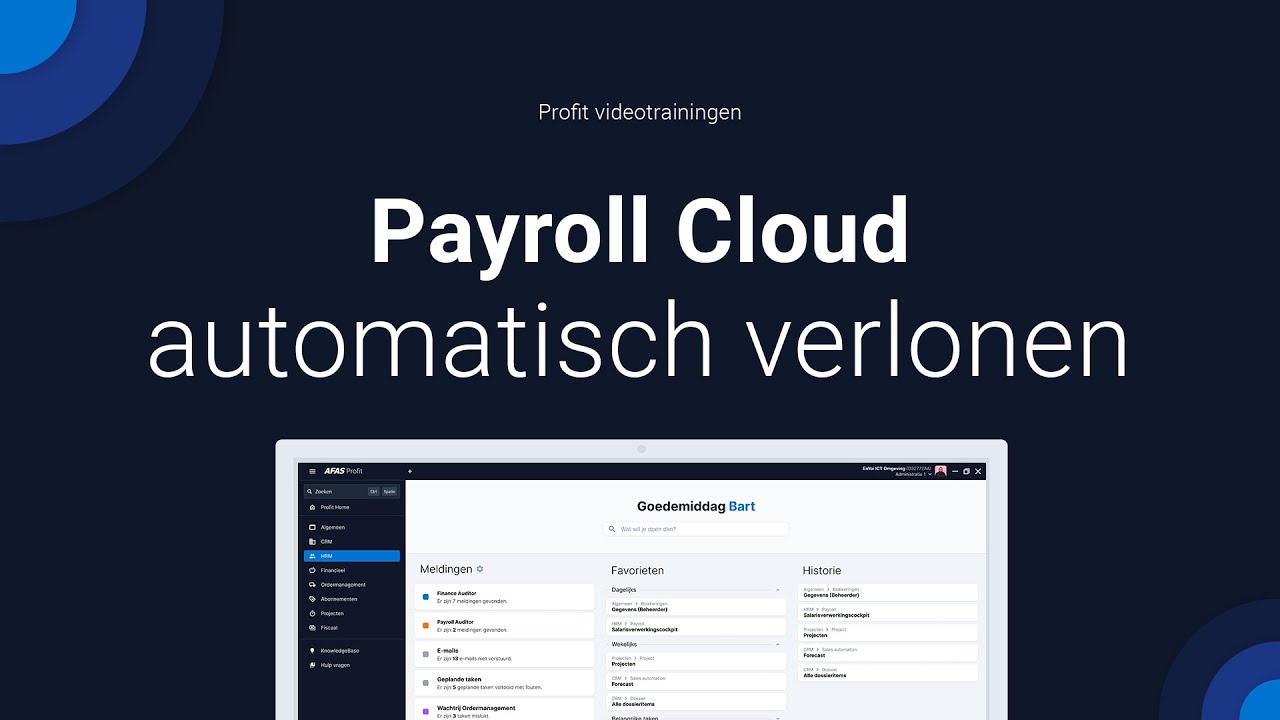Screen dimensions: 1280x720
Task: Open the Fiscaal section icon
Action: 312,628
